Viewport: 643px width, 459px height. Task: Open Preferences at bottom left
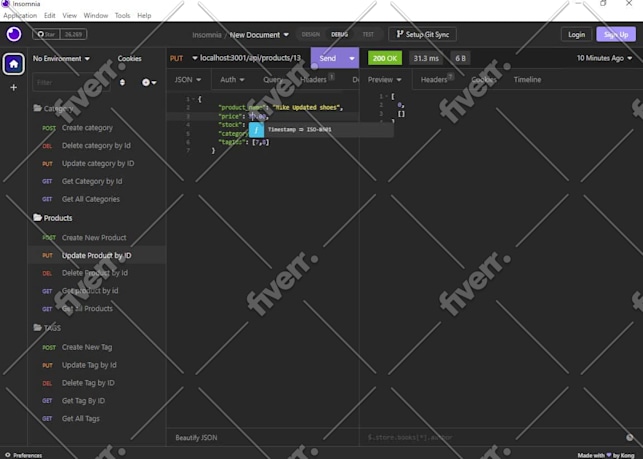point(23,455)
